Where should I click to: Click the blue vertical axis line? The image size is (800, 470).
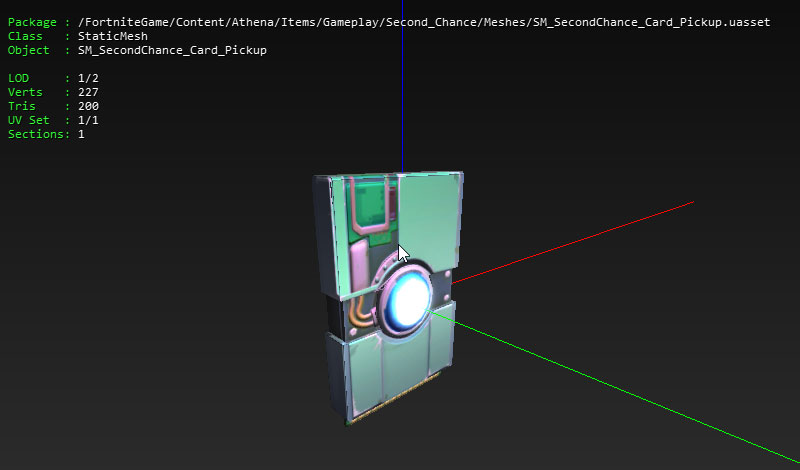pyautogui.click(x=402, y=80)
